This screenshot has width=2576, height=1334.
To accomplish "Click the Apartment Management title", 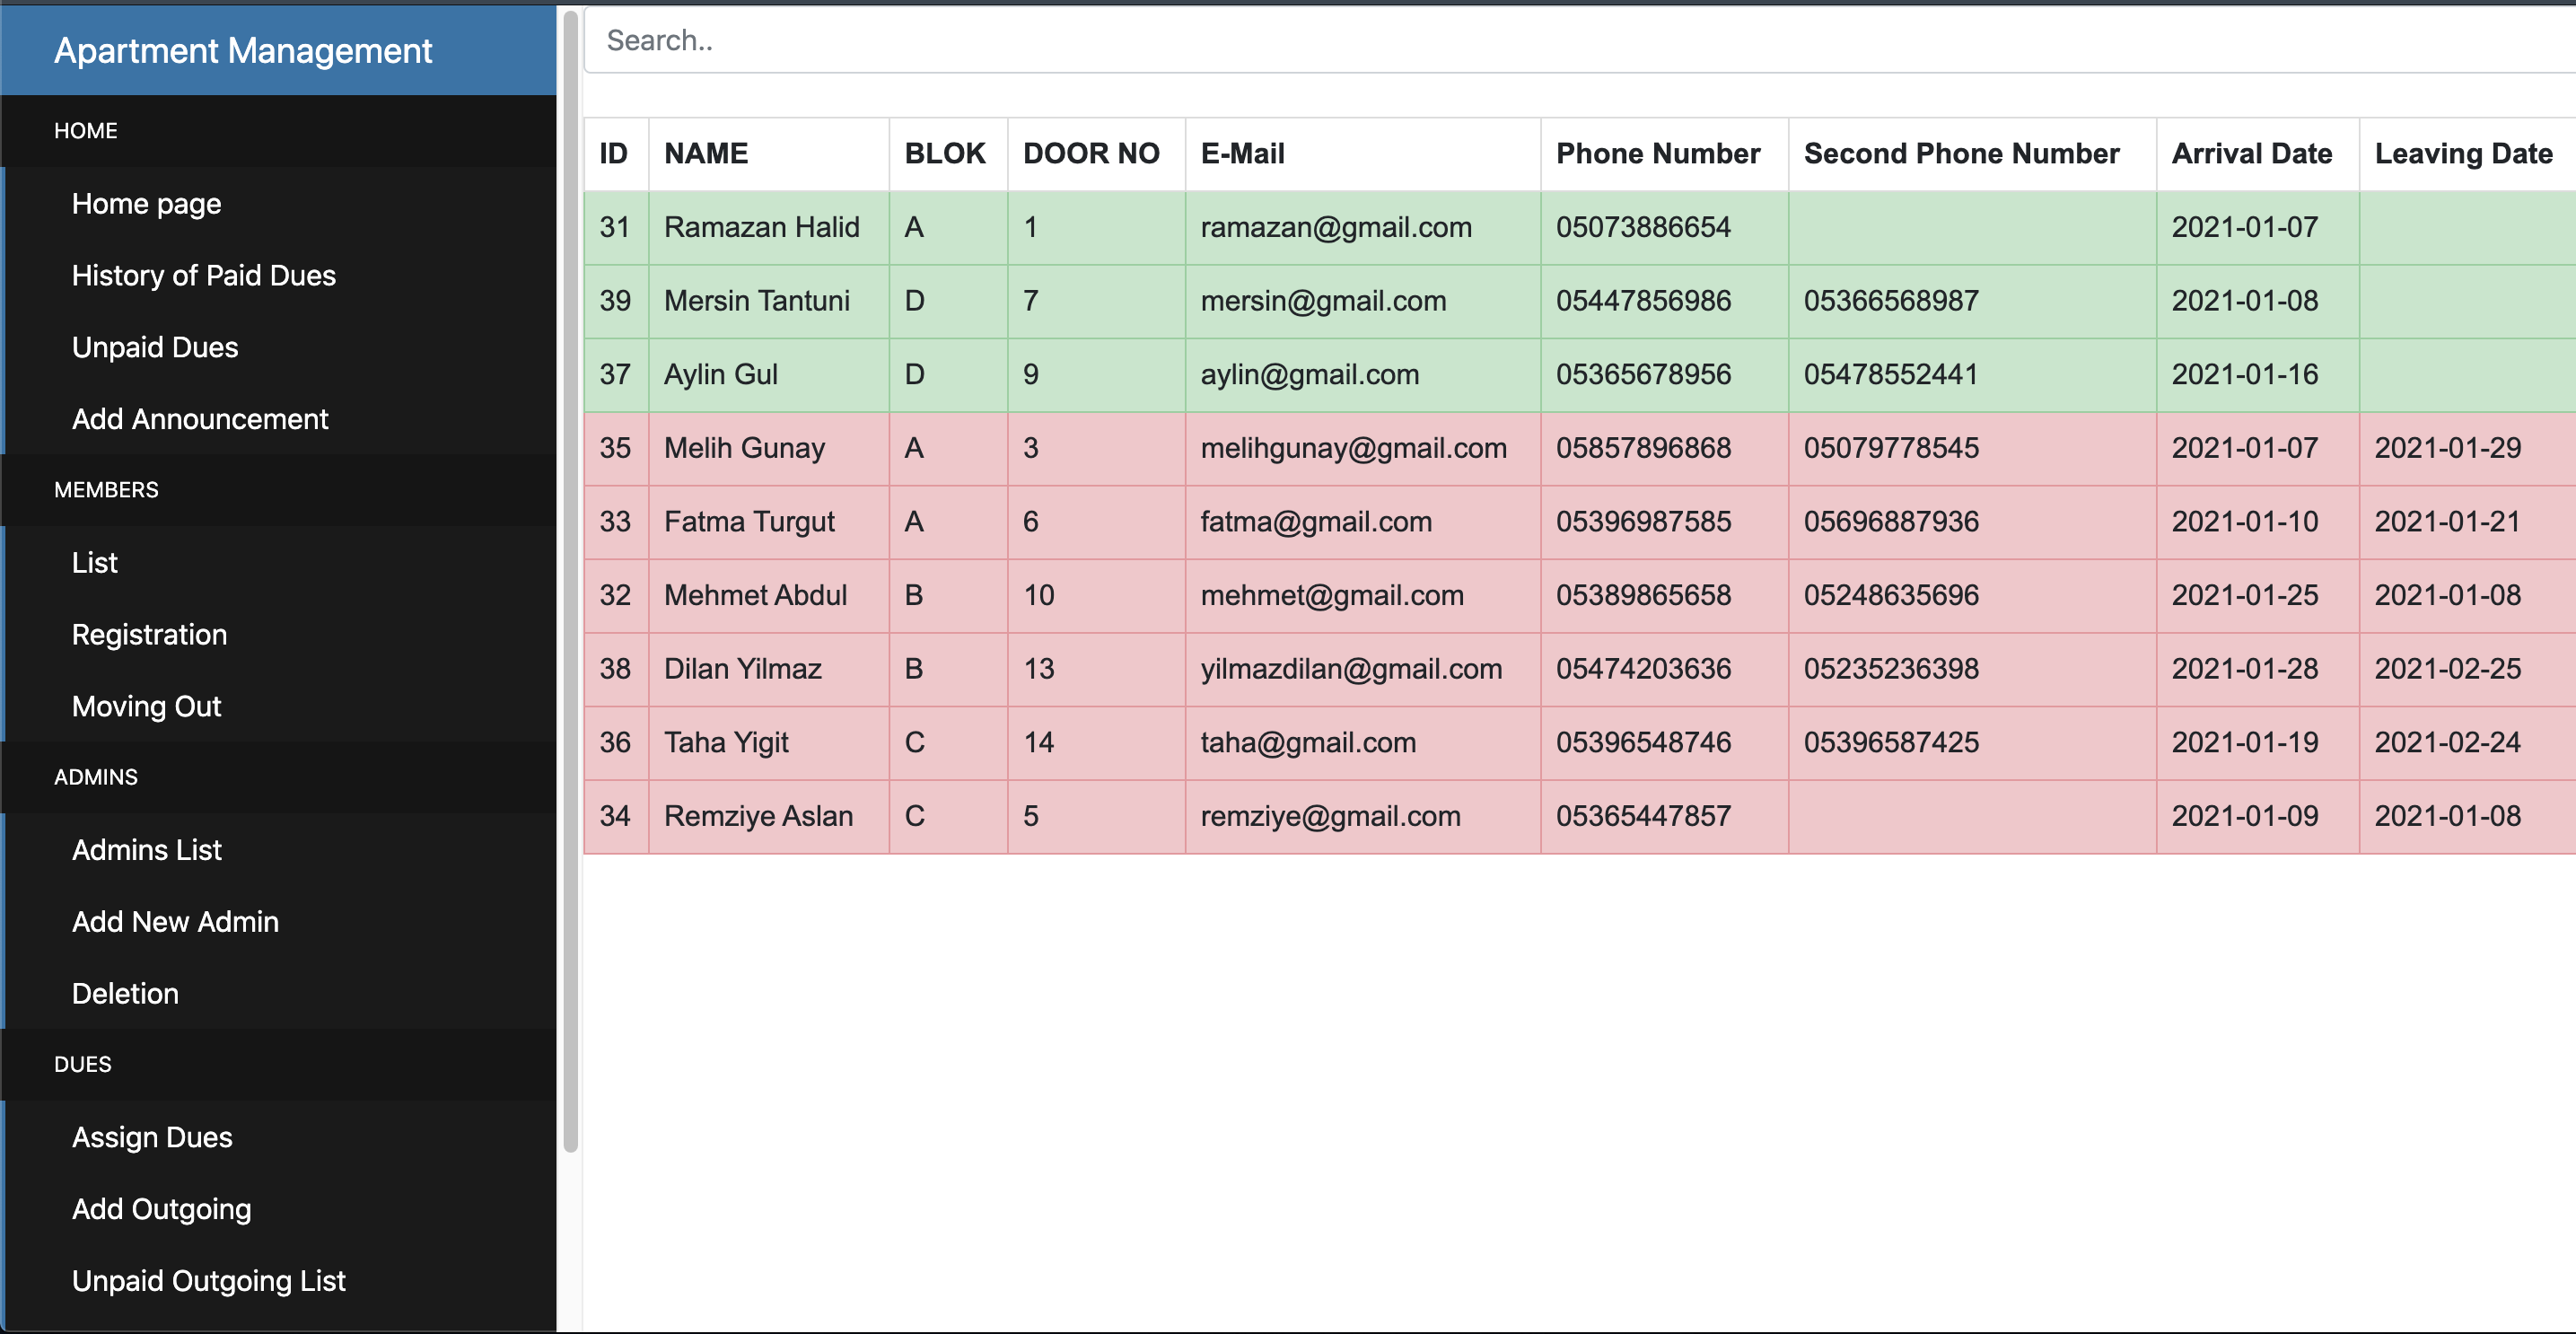I will [243, 50].
